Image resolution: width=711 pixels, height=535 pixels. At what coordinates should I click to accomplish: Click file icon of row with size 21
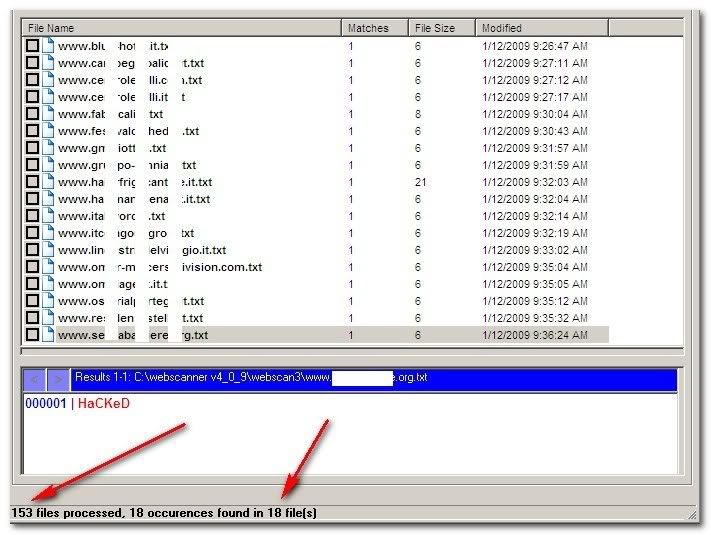pyautogui.click(x=48, y=182)
